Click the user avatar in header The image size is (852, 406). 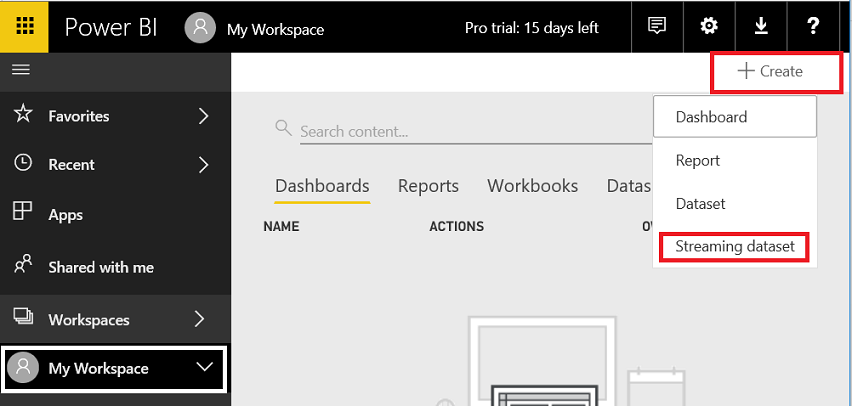[x=201, y=28]
